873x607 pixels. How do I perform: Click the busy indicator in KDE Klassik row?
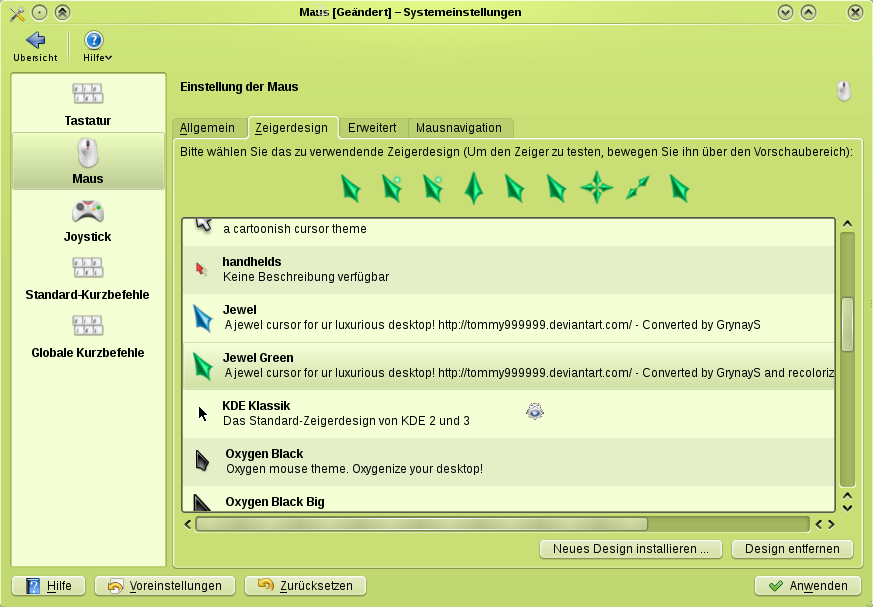(x=534, y=412)
